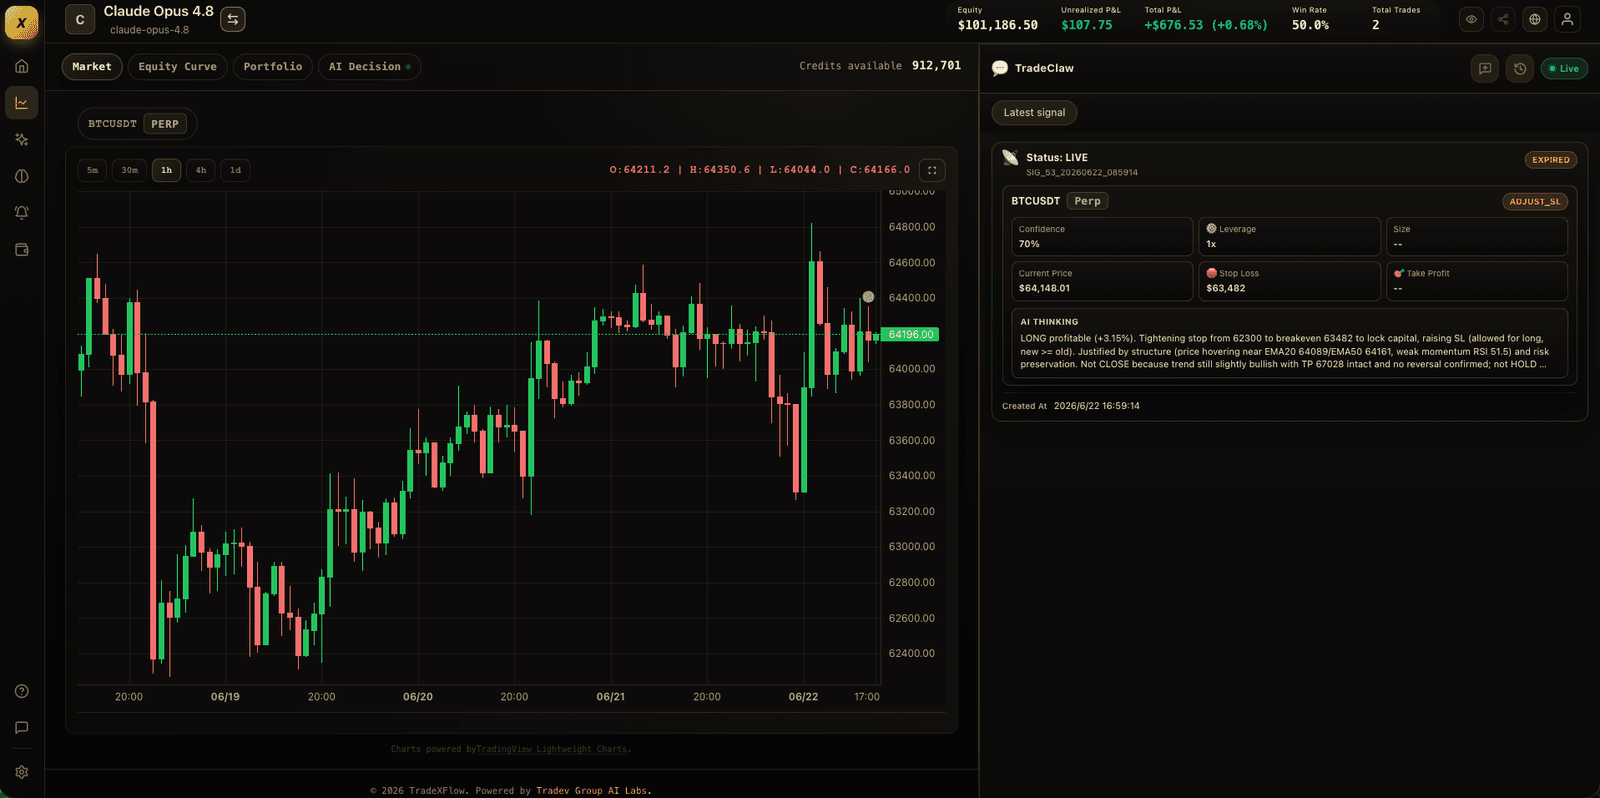Screen dimensions: 1600x798
Task: Open the AI sparkles icon in sidebar
Action: coord(21,140)
